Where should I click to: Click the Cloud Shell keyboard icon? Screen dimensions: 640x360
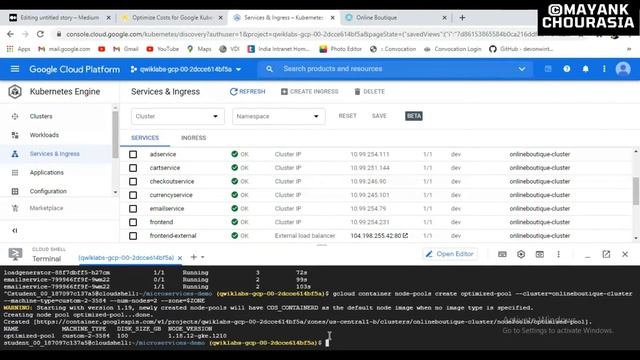(502, 254)
